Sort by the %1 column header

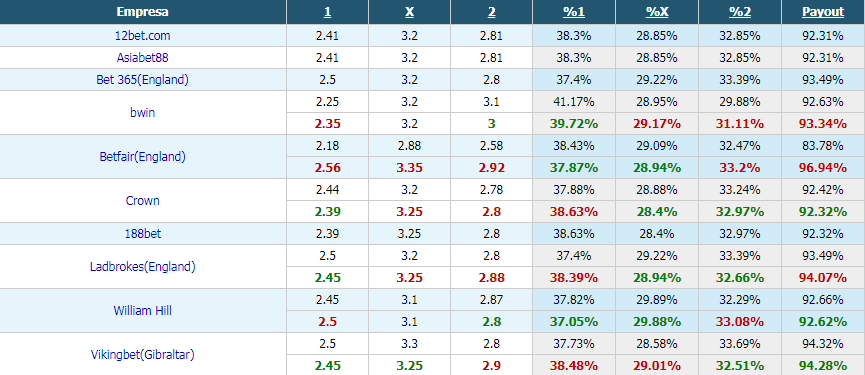click(574, 12)
